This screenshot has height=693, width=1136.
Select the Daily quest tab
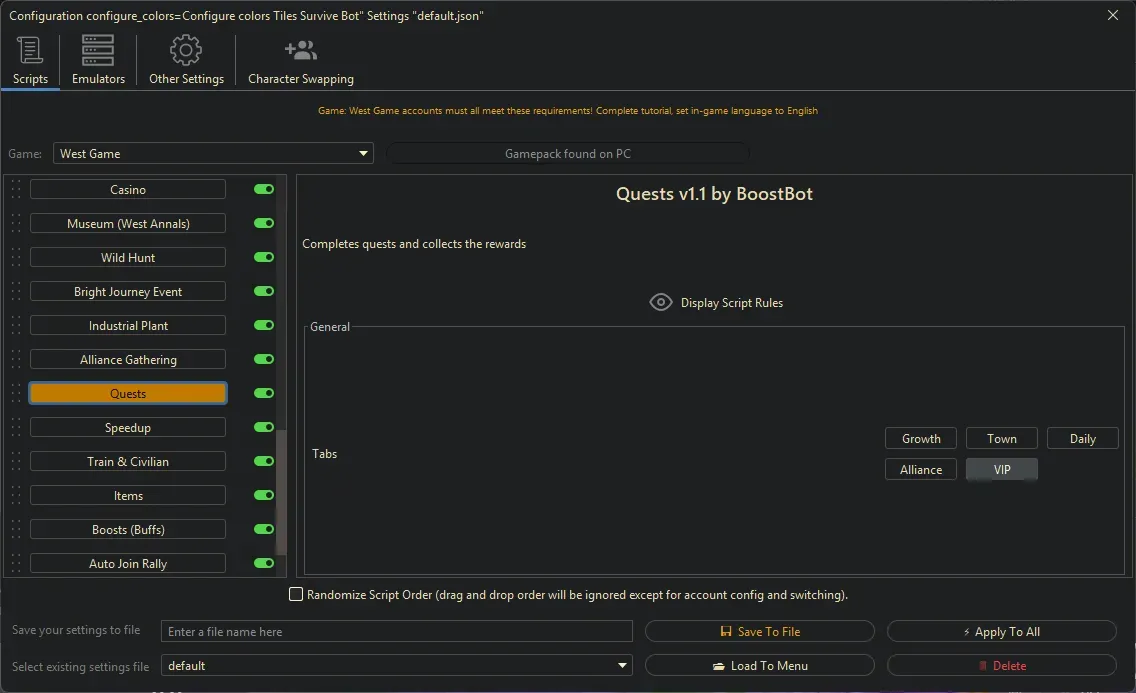click(x=1082, y=438)
